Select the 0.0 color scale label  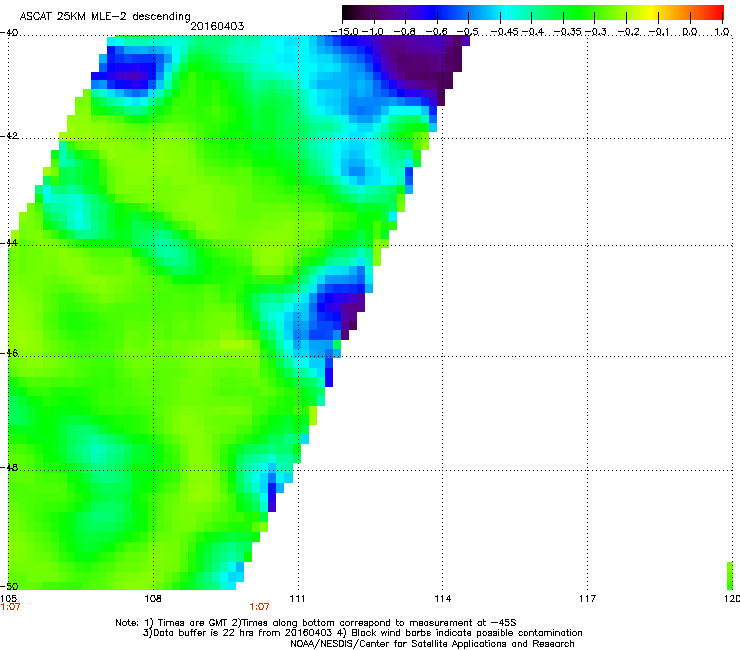pyautogui.click(x=690, y=32)
